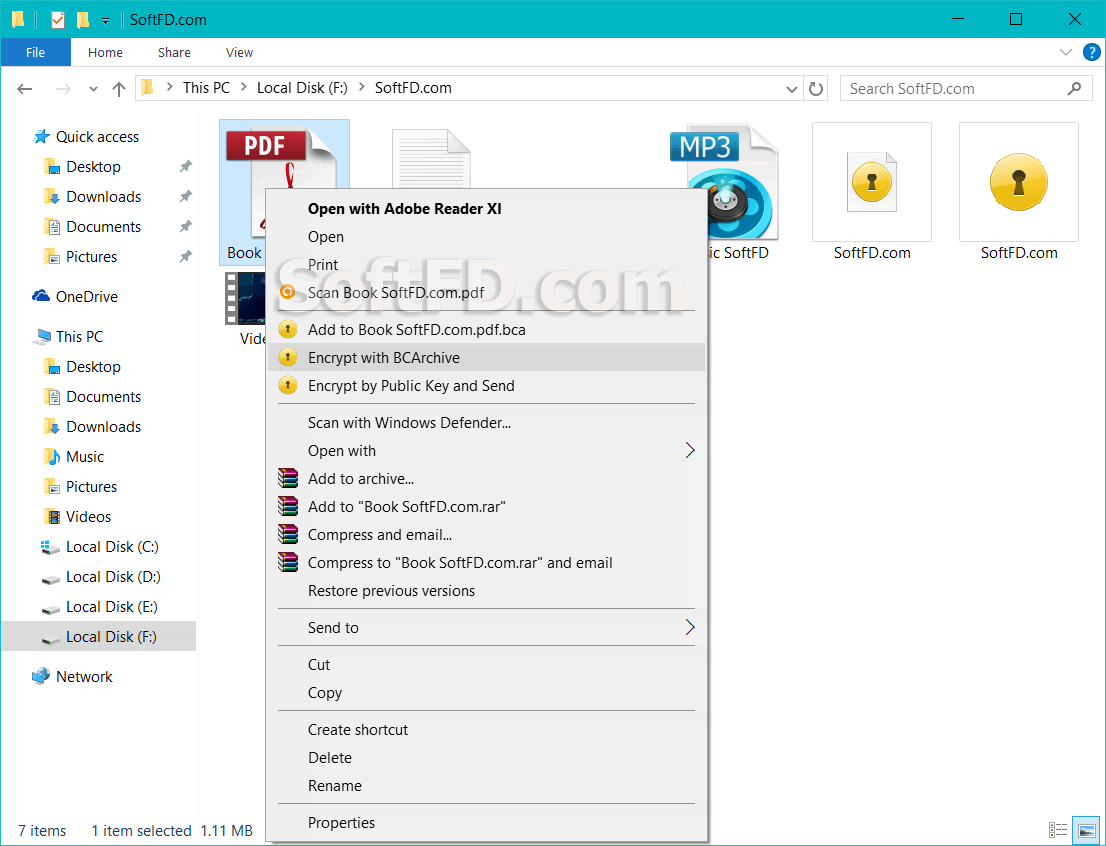This screenshot has height=846, width=1106.
Task: Select Create shortcut menu entry
Action: coord(486,730)
